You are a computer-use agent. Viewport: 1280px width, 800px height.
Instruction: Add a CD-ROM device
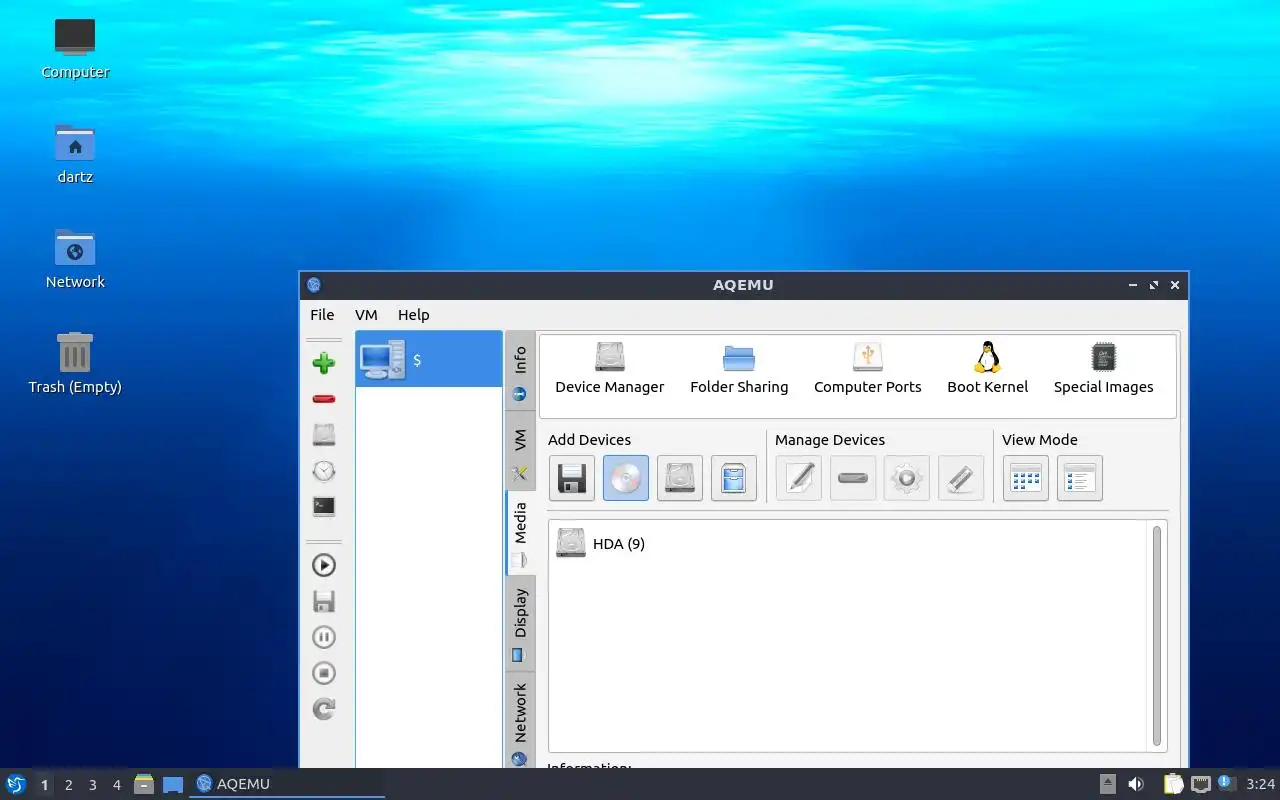pyautogui.click(x=626, y=478)
